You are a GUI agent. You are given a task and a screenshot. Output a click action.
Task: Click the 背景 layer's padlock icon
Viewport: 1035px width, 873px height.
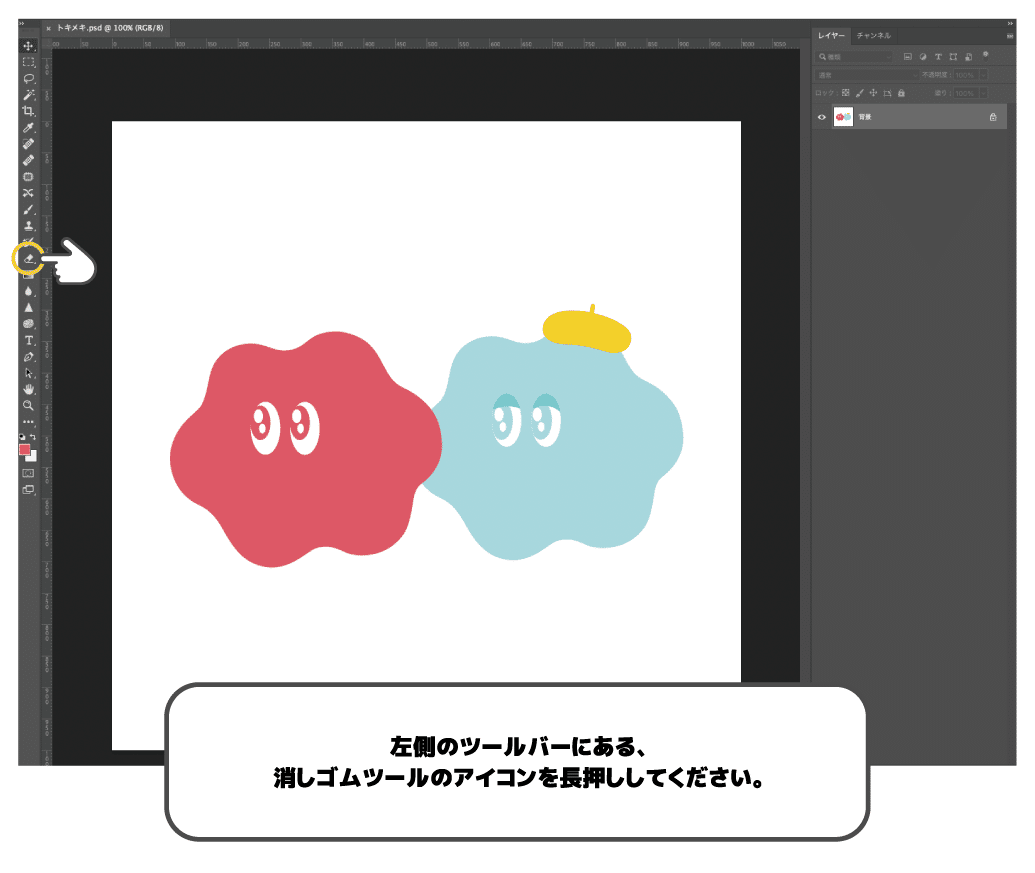993,117
